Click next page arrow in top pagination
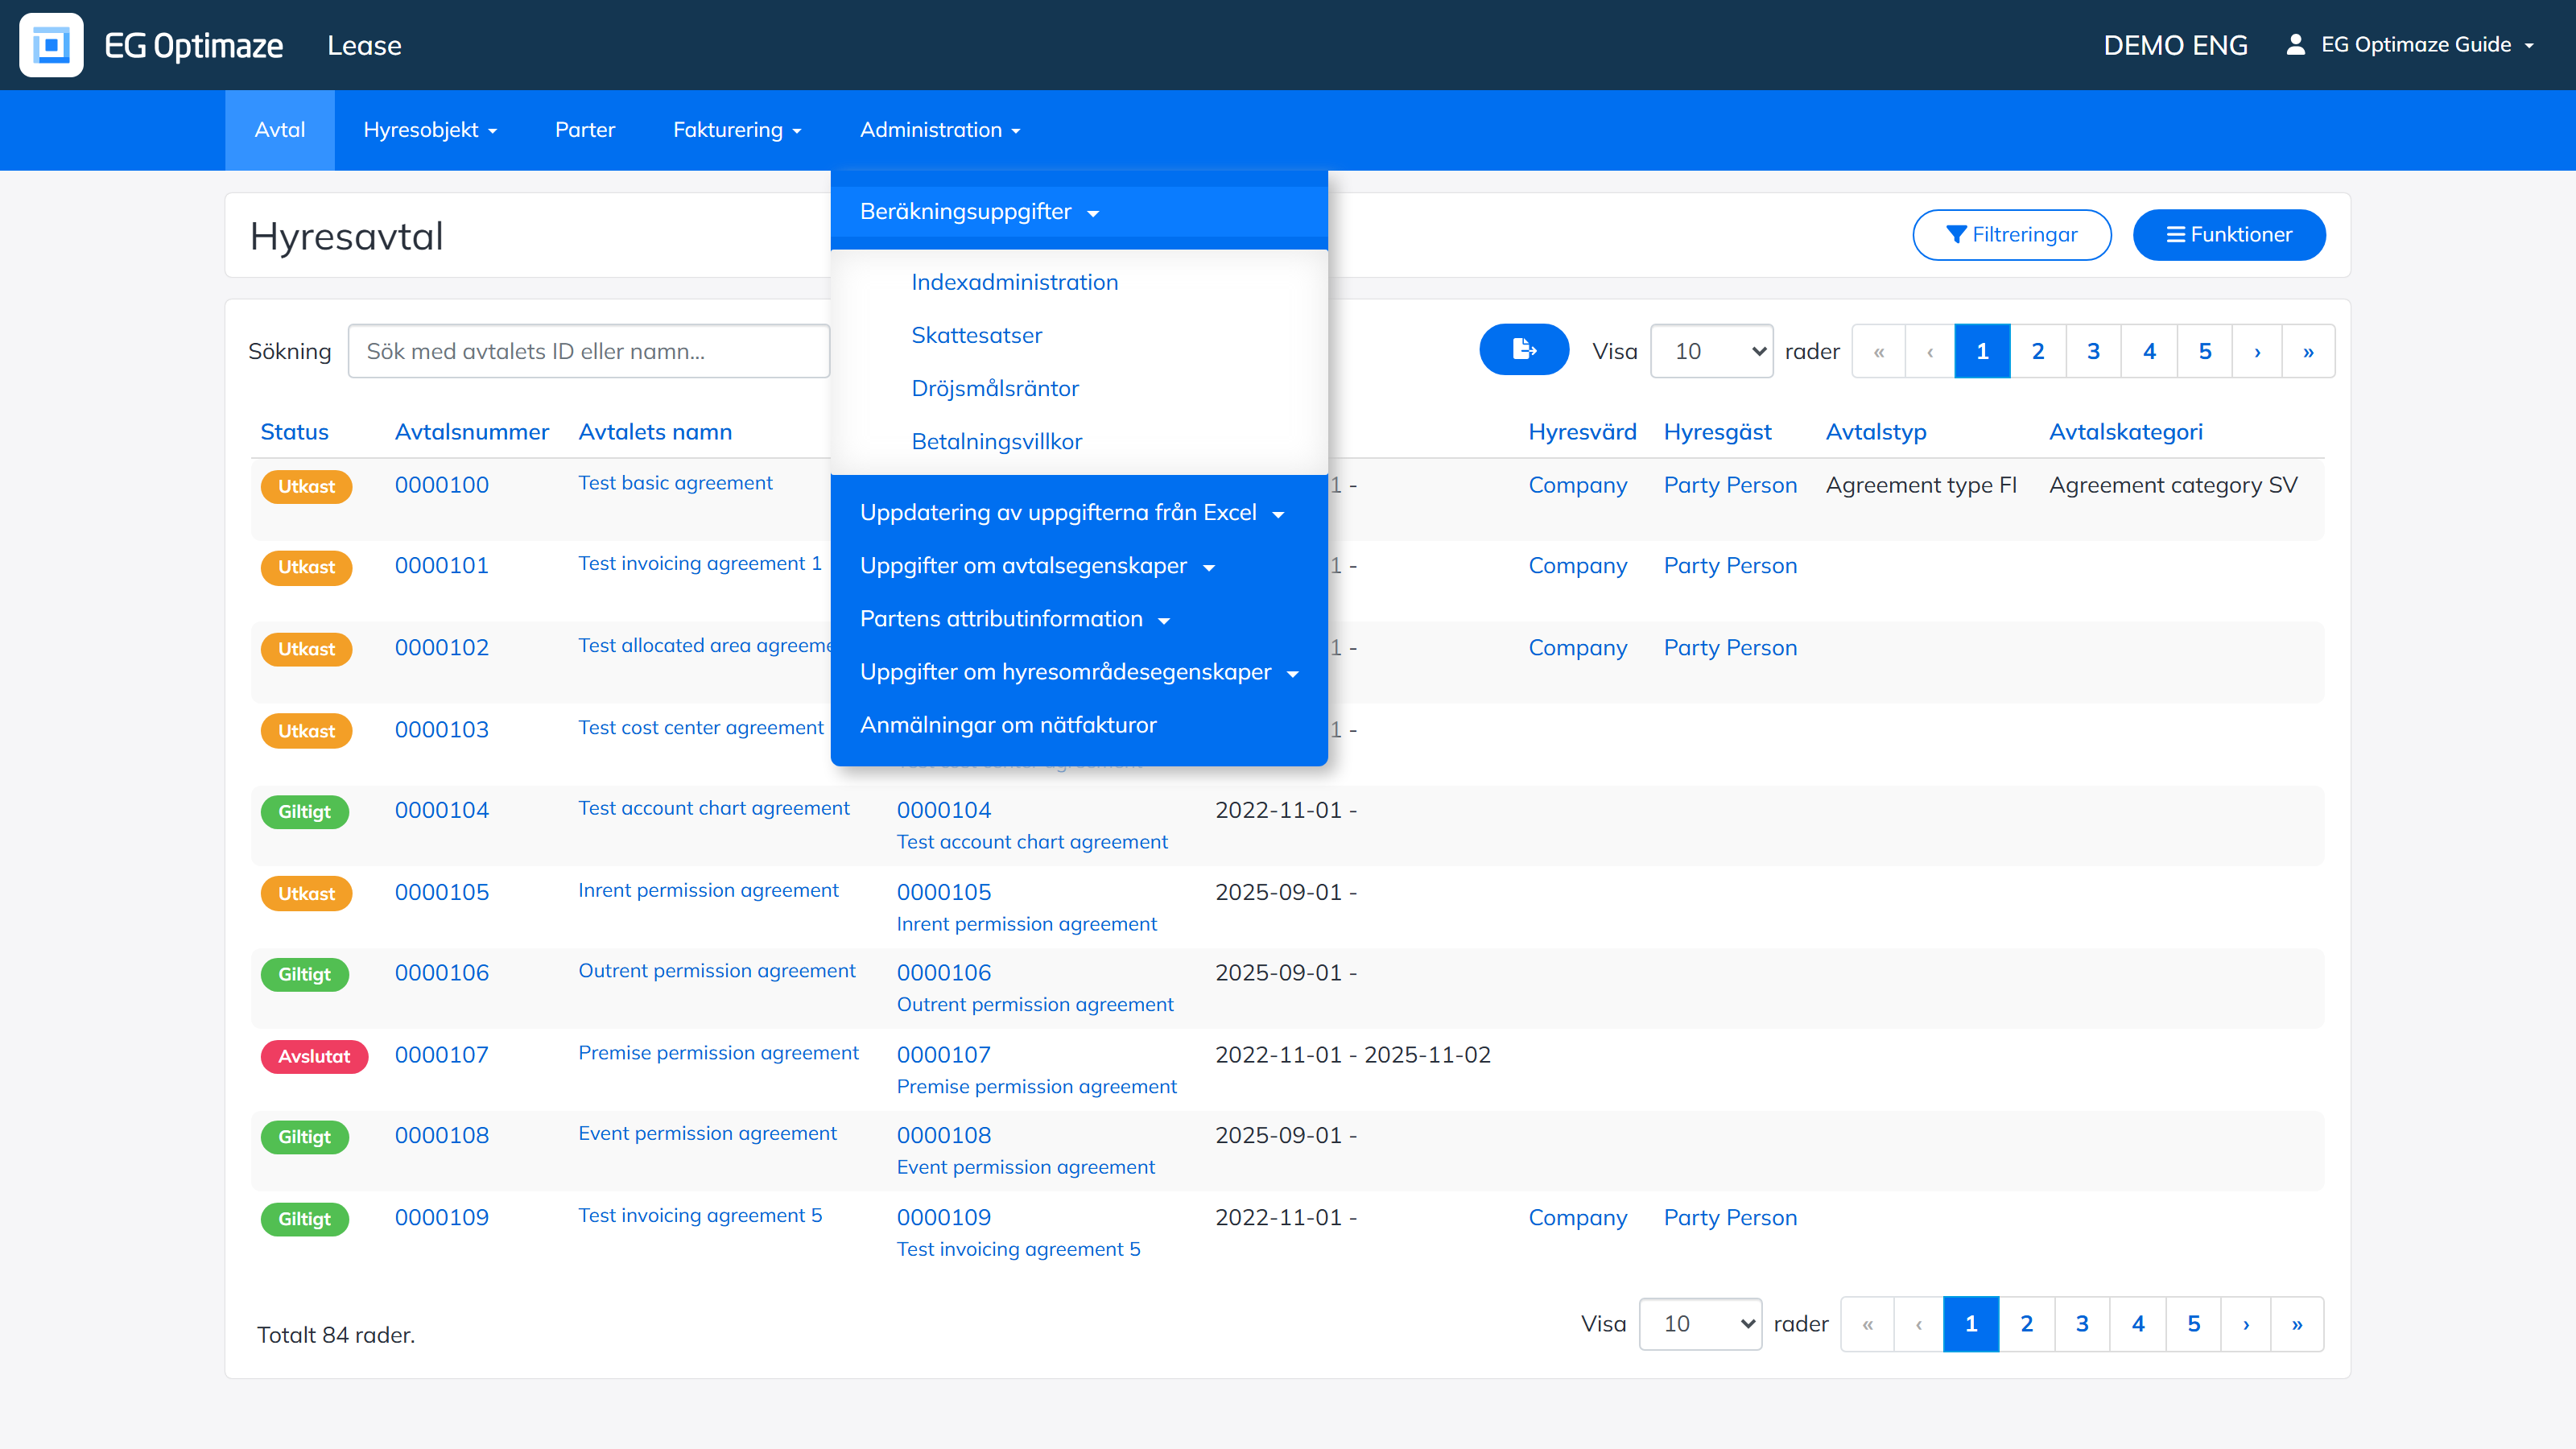The image size is (2576, 1449). 2257,351
